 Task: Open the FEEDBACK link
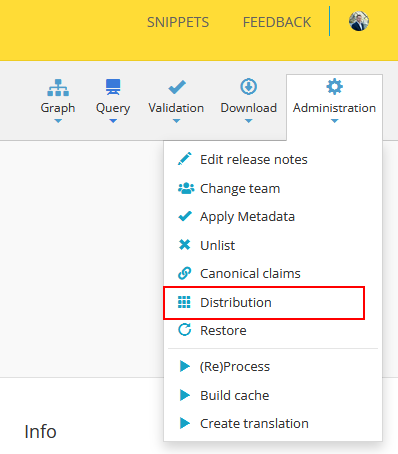coord(277,22)
